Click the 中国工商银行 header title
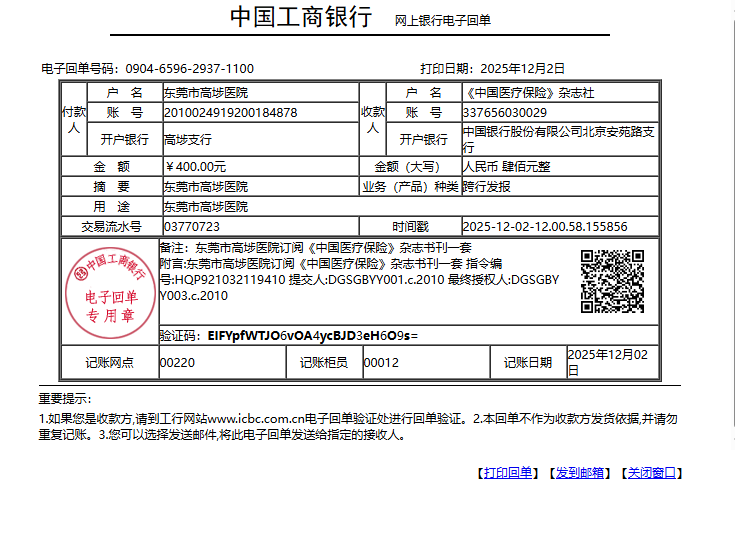Viewport: 735px width, 557px height. [301, 17]
